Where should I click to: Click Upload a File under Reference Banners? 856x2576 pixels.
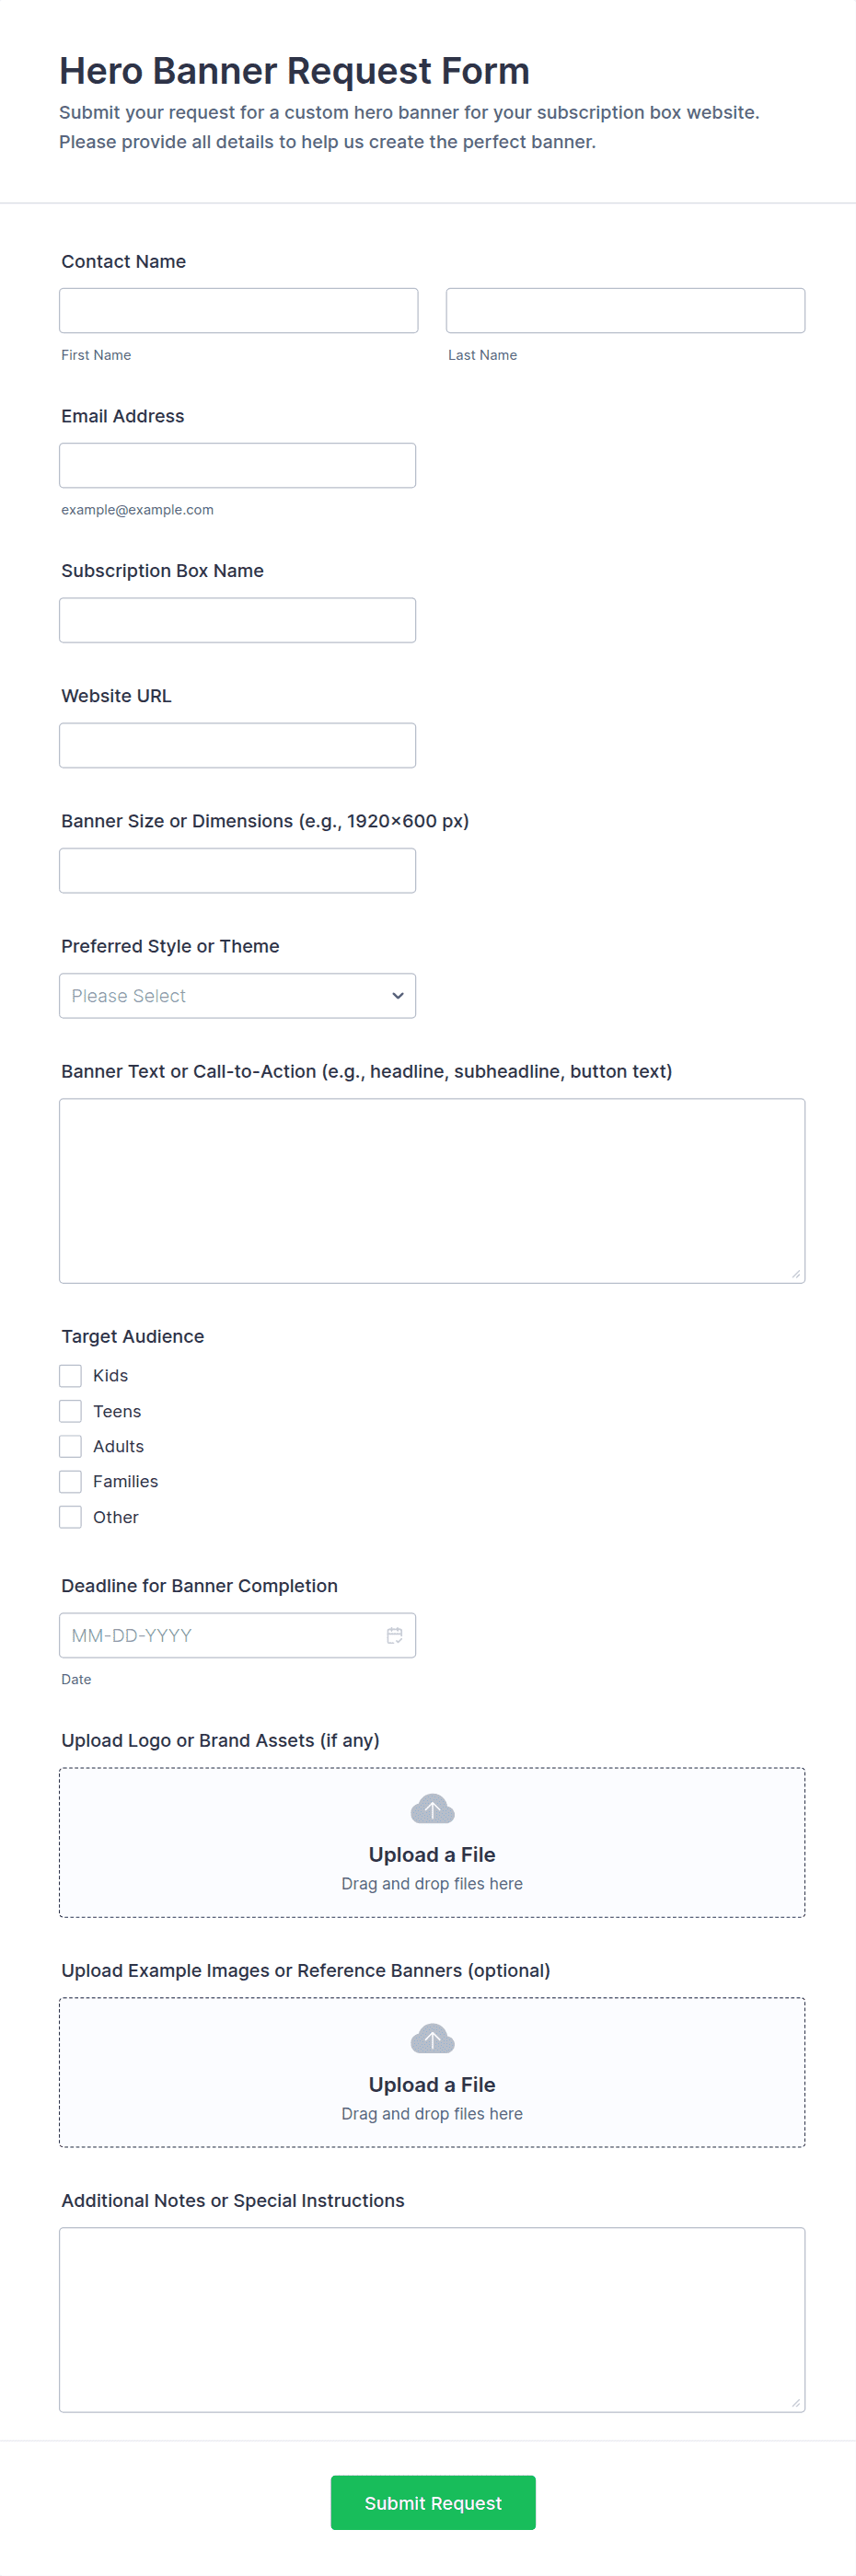[x=432, y=2084]
